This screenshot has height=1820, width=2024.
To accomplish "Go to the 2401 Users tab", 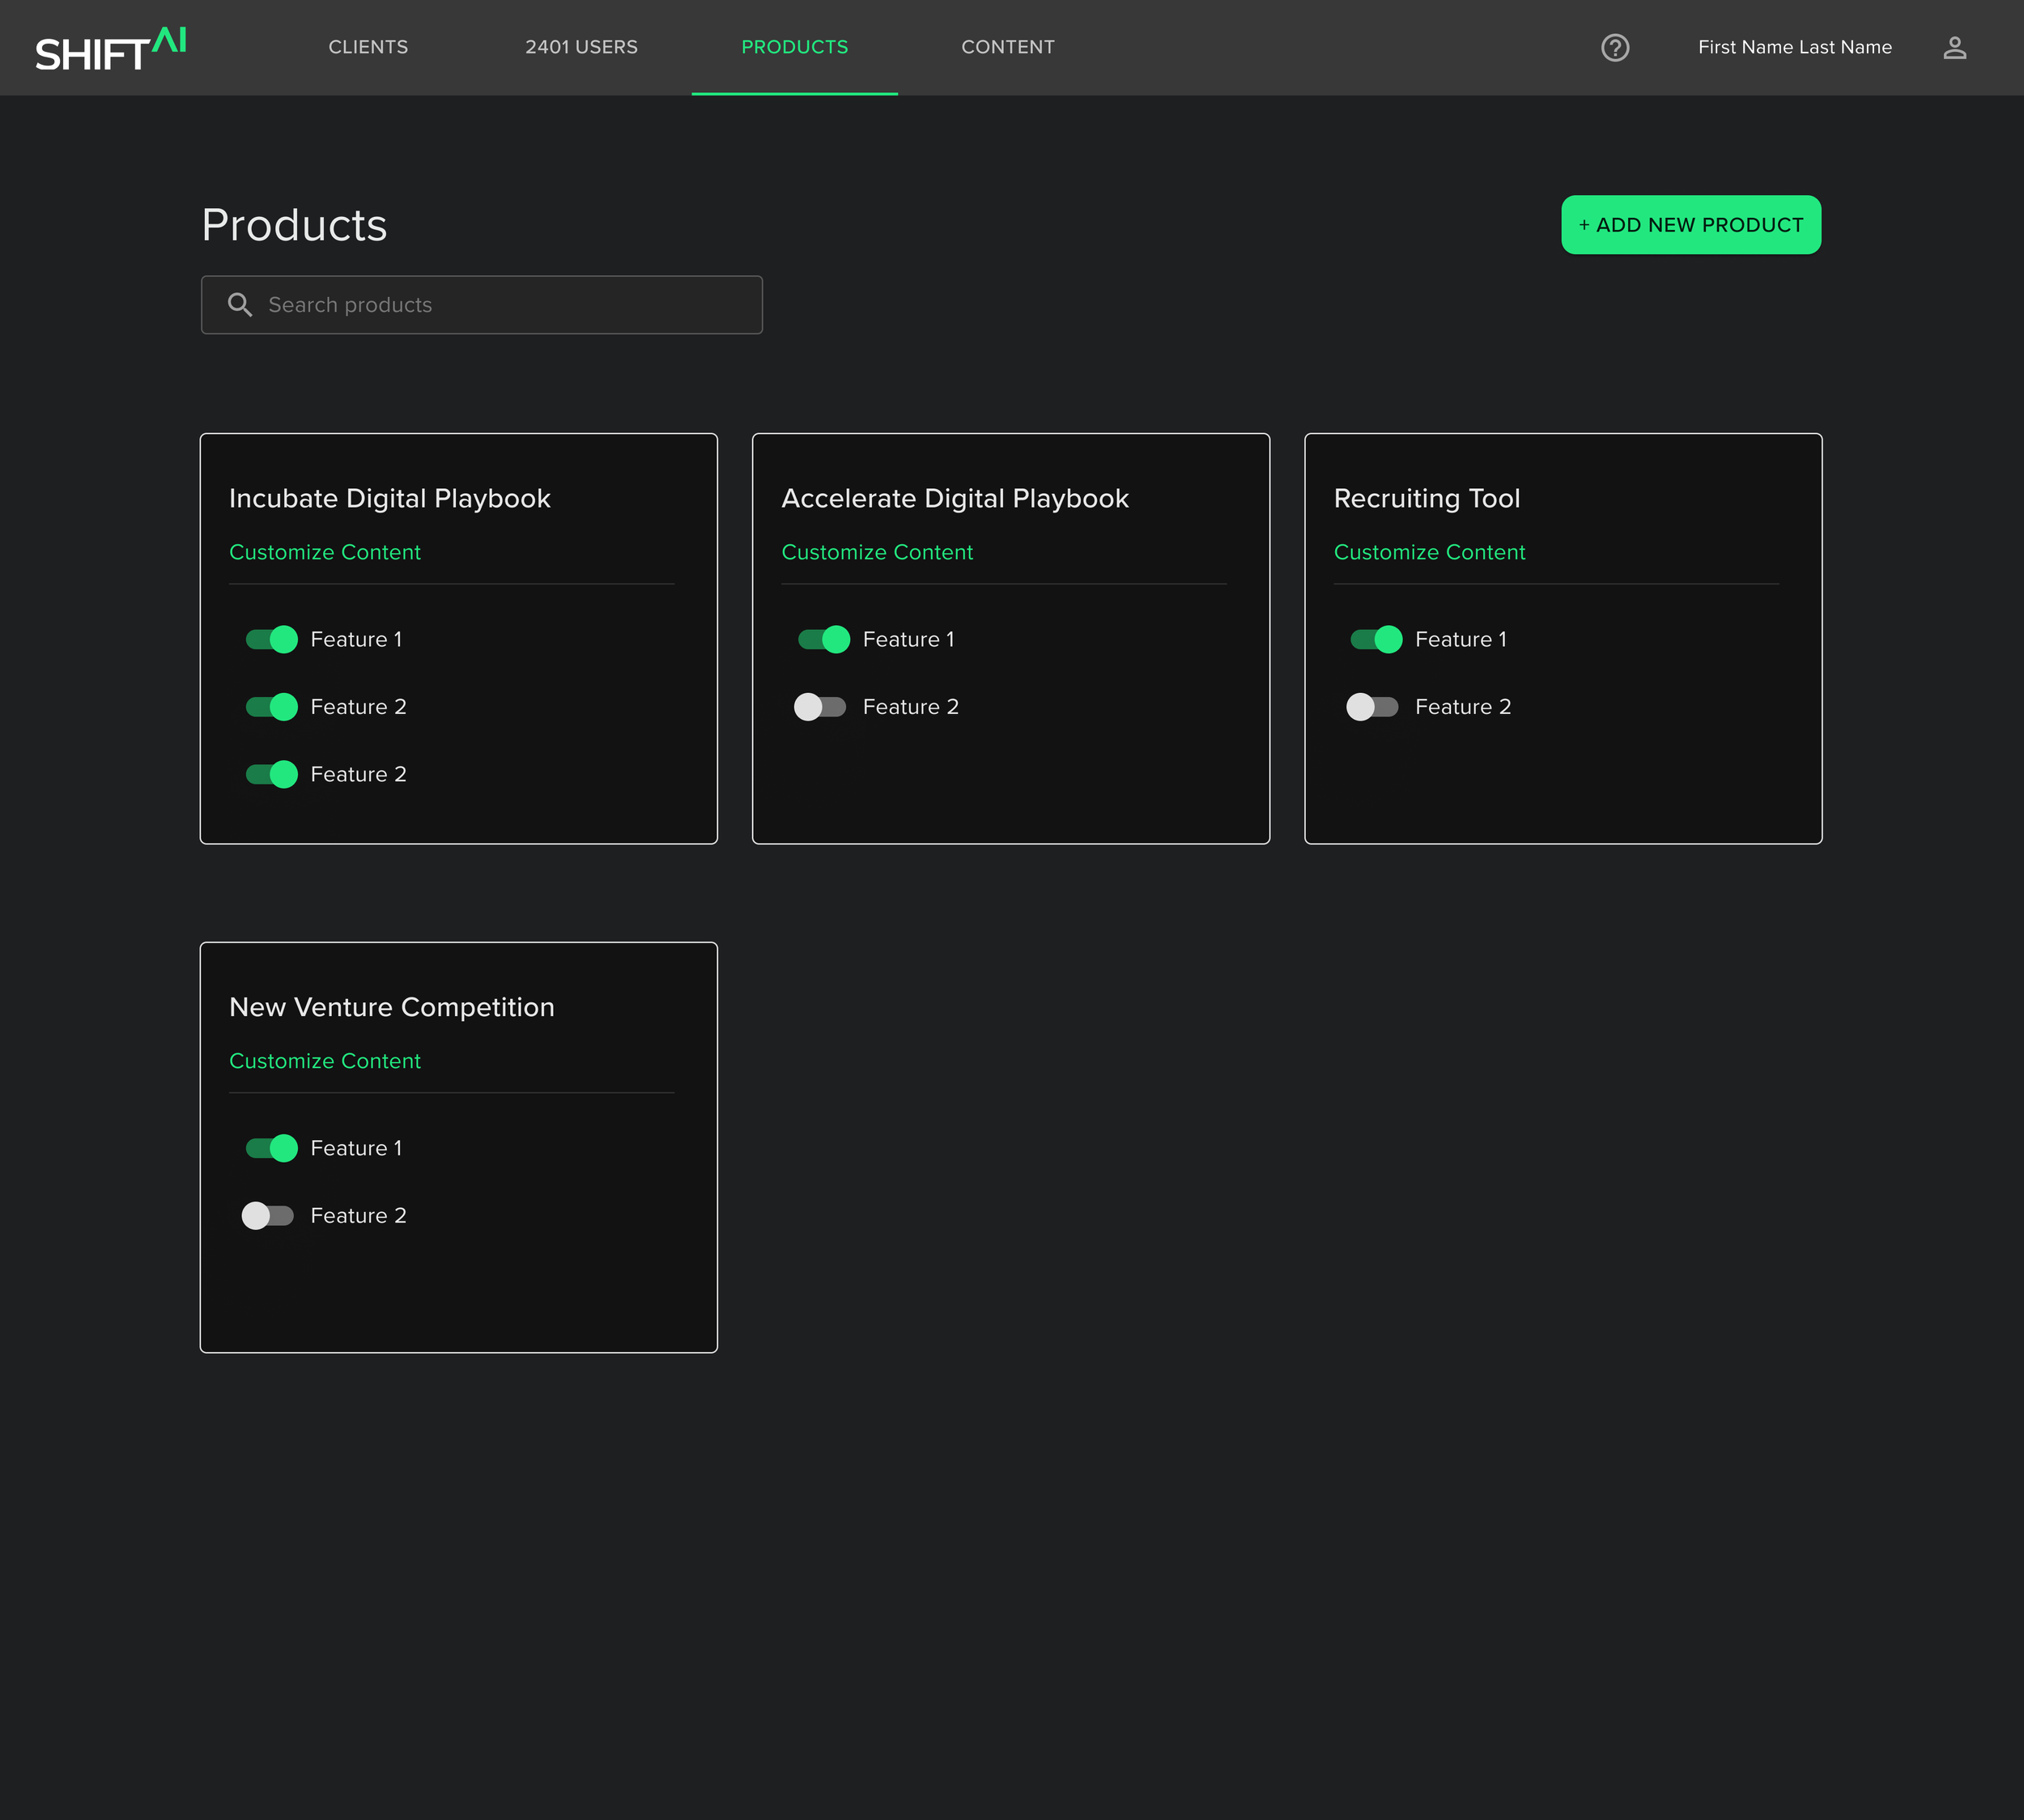I will [x=581, y=47].
